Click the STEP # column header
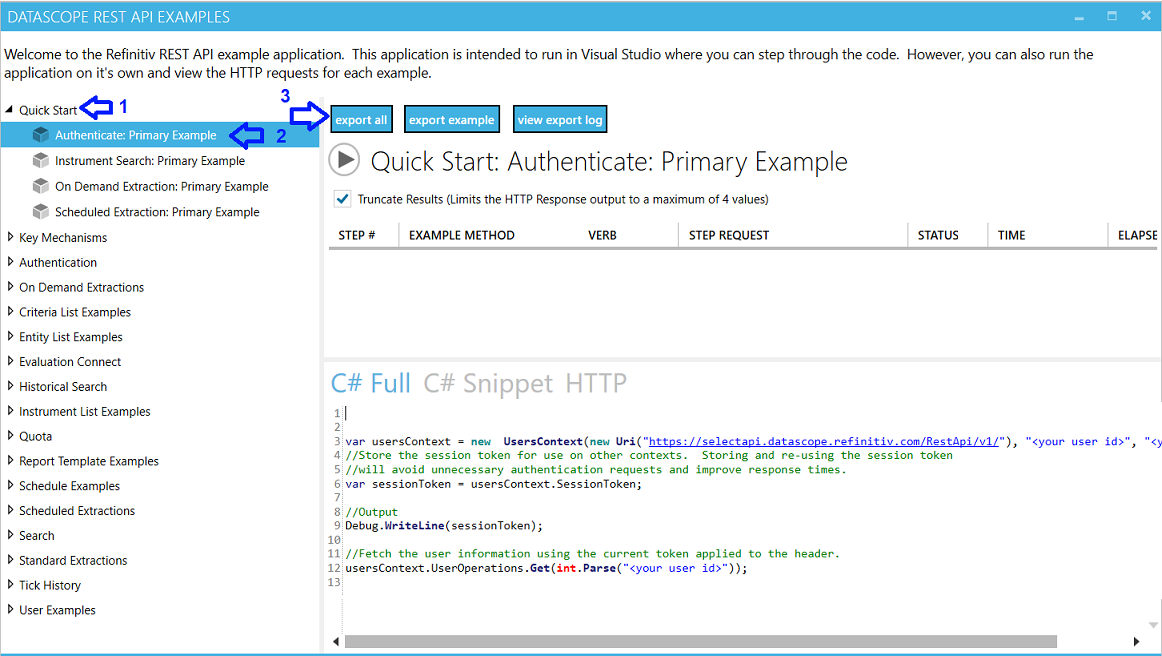Image resolution: width=1162 pixels, height=656 pixels. click(356, 235)
